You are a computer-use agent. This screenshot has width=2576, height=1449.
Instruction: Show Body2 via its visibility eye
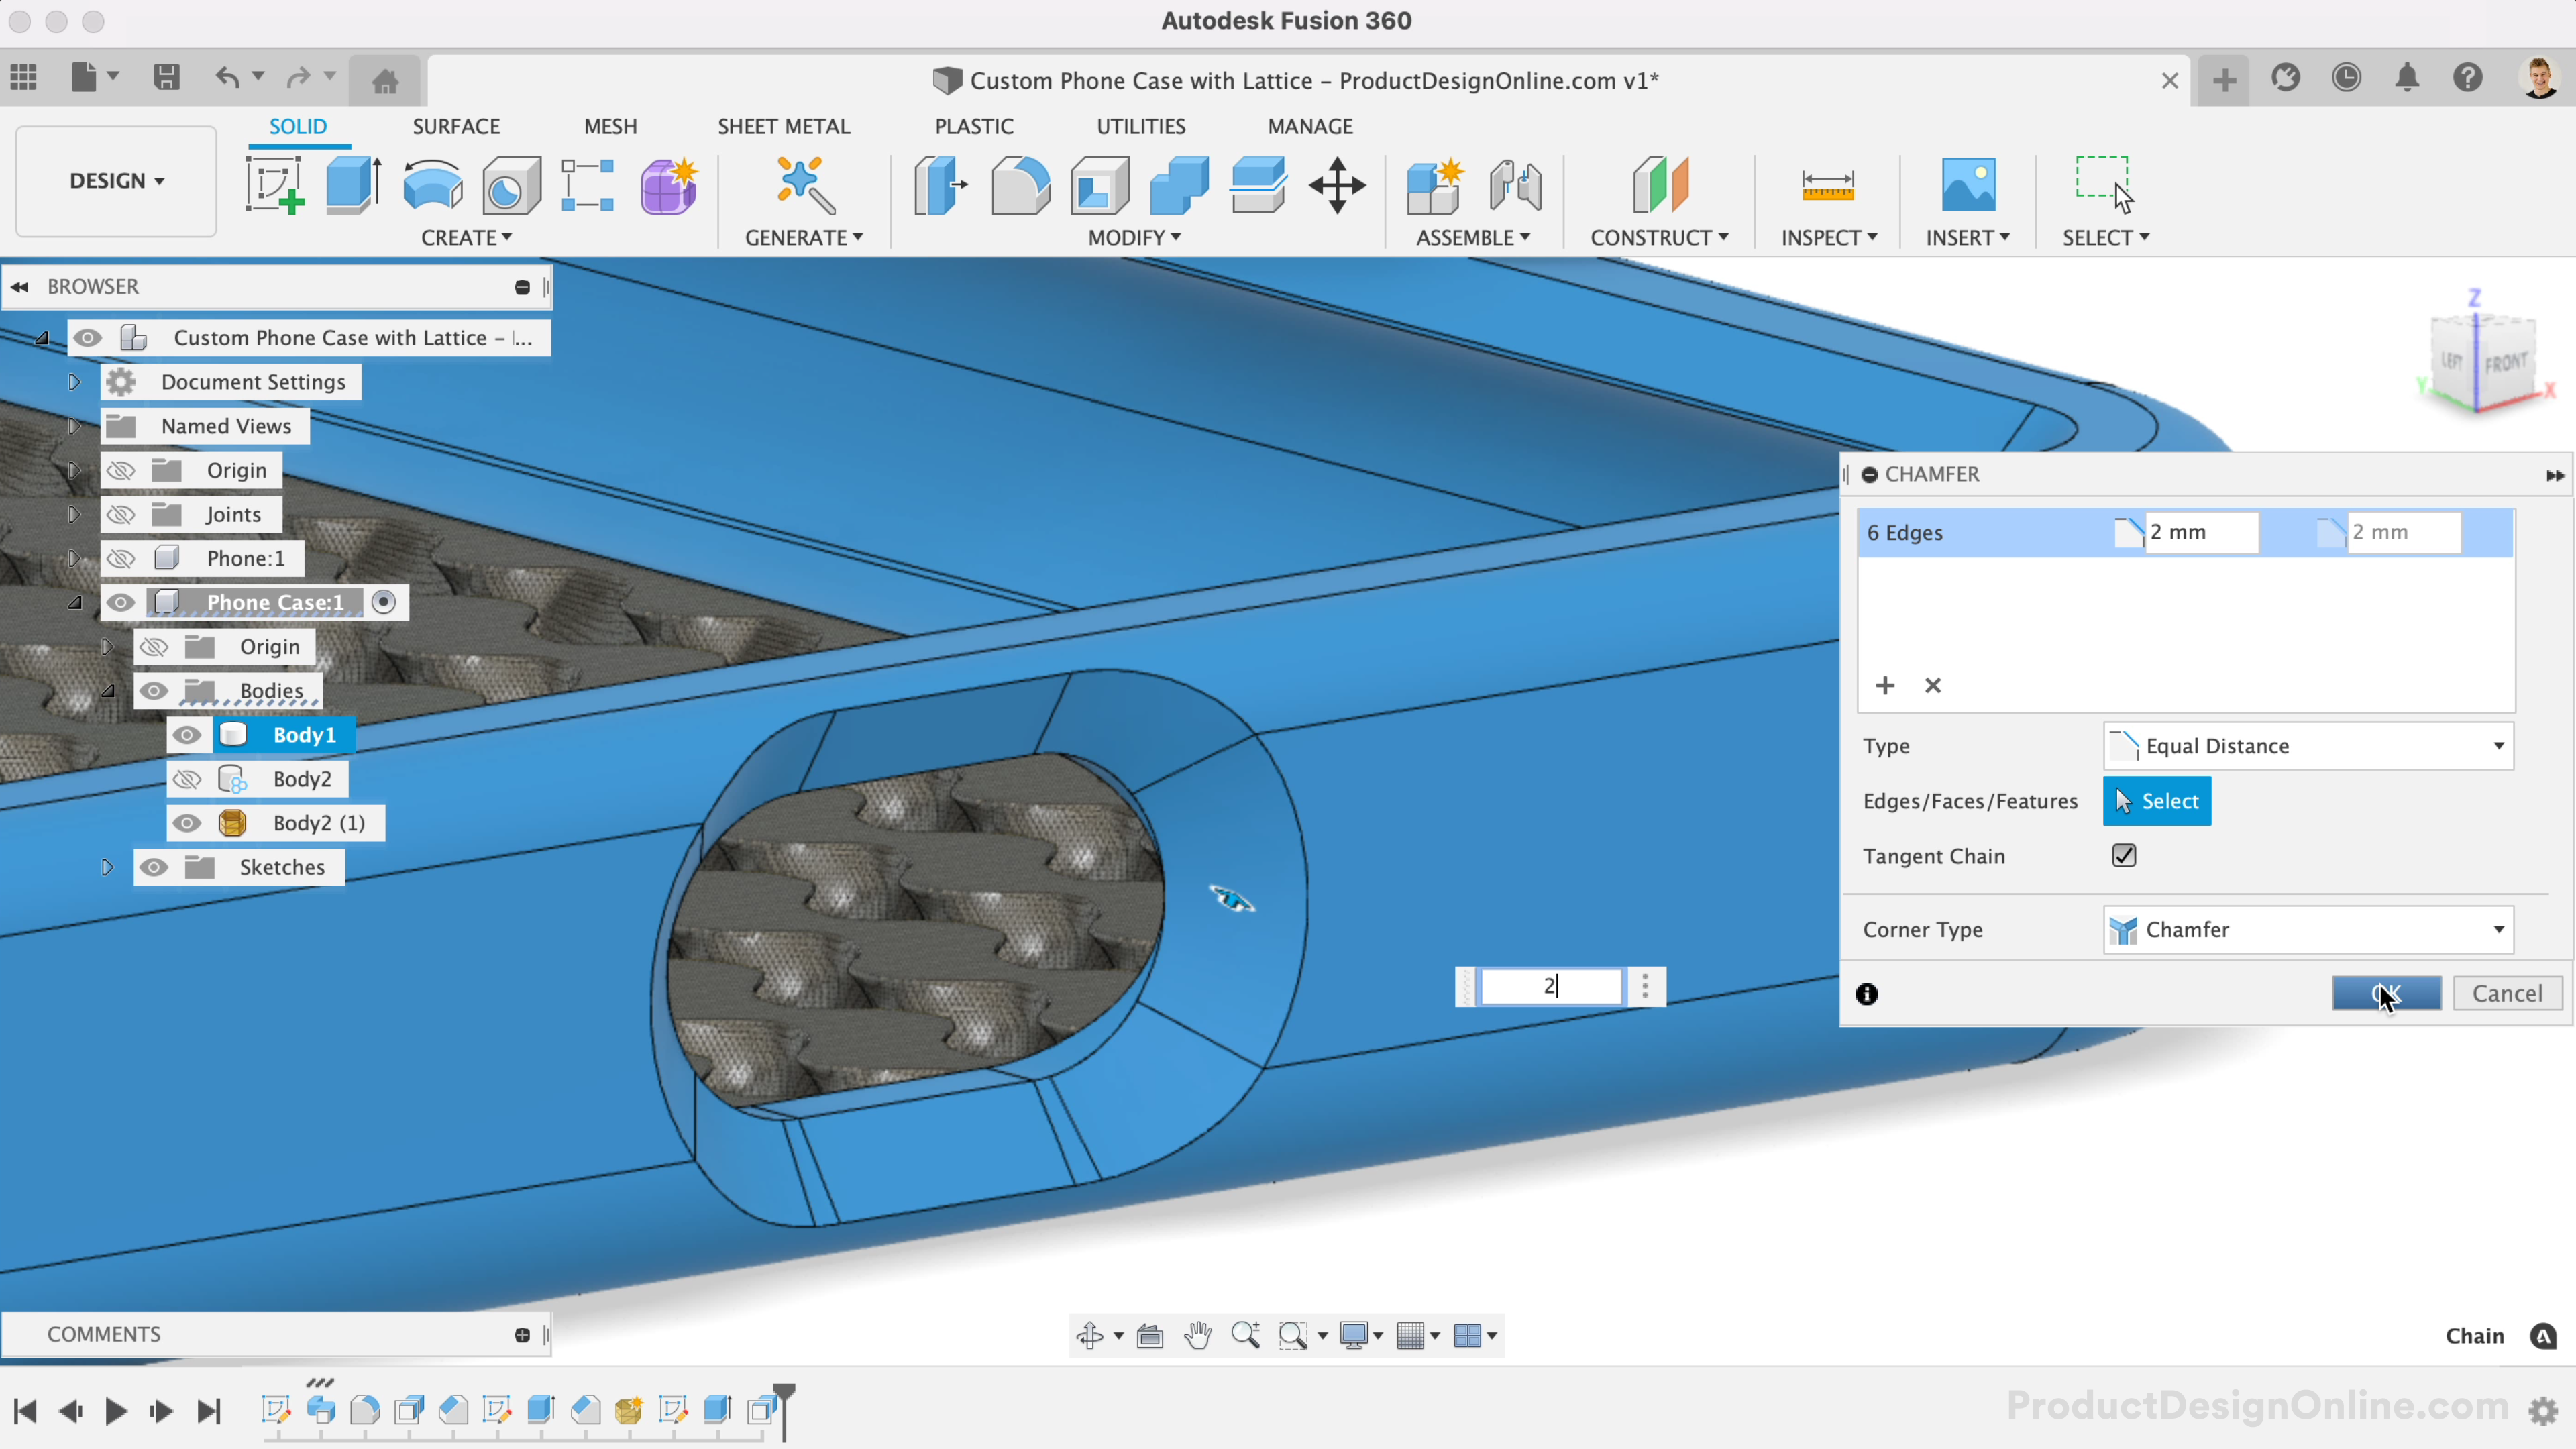point(187,779)
